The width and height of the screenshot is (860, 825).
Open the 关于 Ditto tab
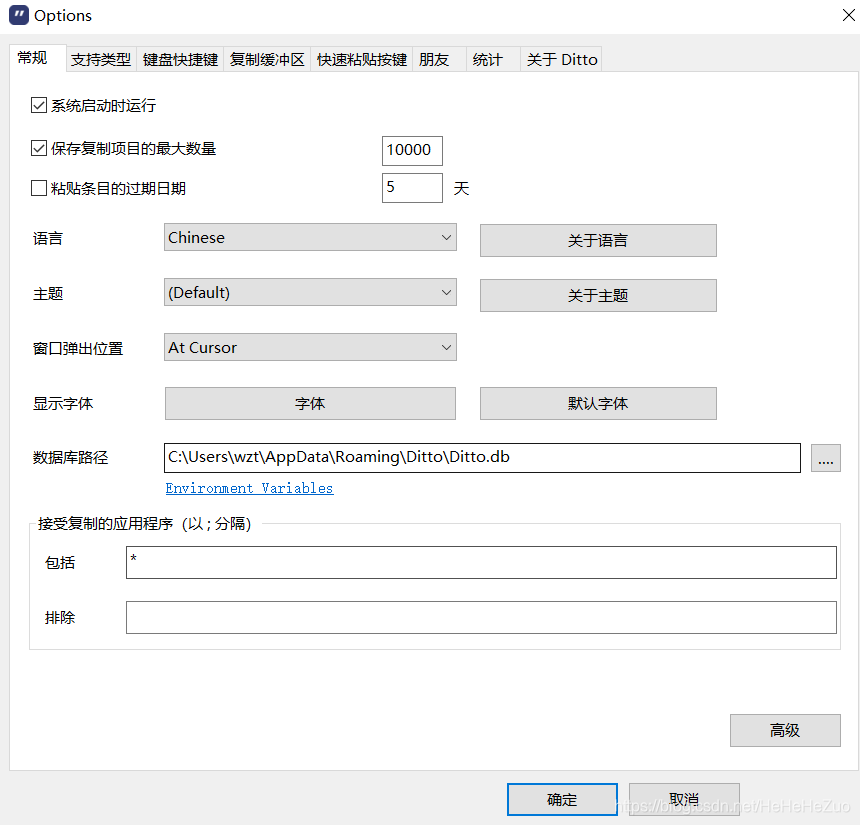[x=562, y=59]
